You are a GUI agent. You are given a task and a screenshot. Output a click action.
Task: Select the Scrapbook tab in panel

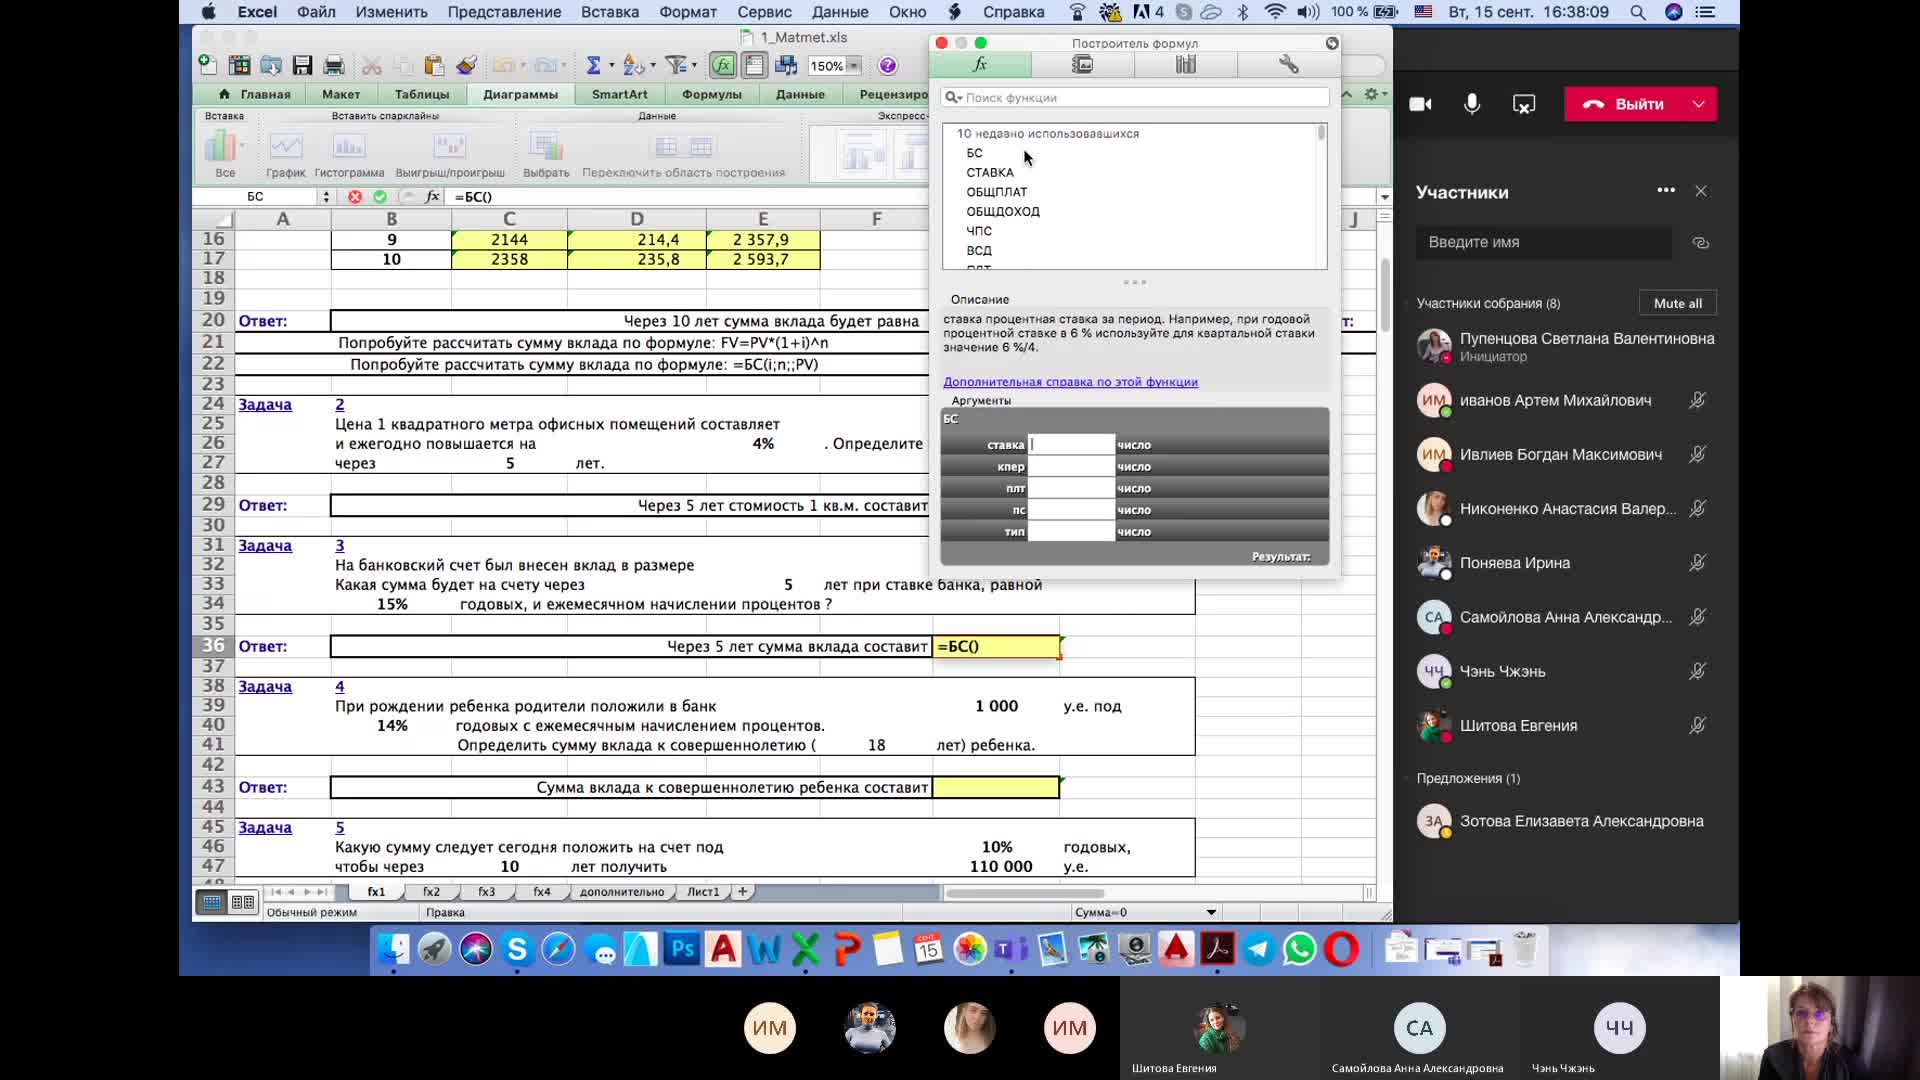(1083, 65)
